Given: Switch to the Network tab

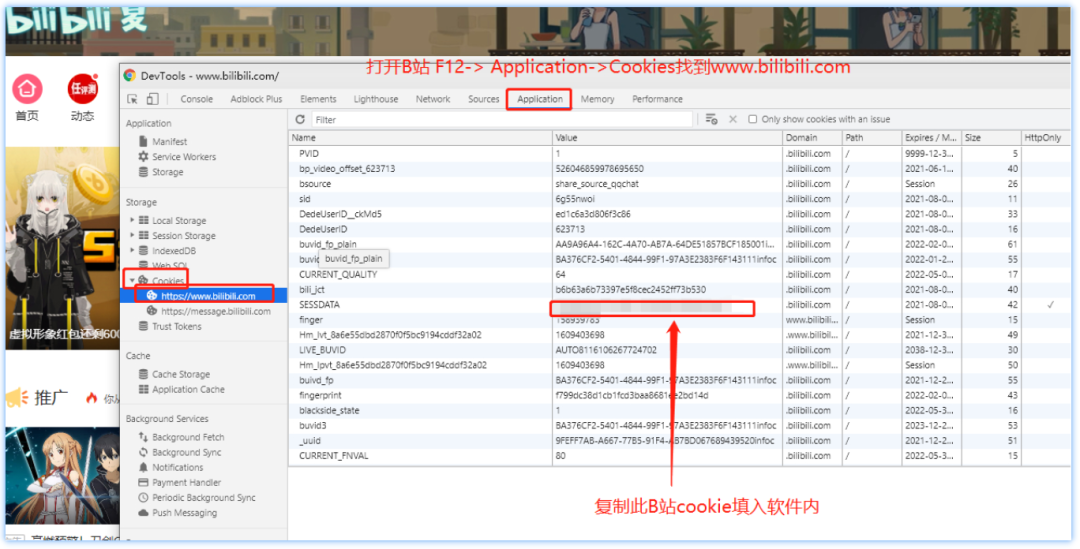Looking at the screenshot, I should 433,99.
